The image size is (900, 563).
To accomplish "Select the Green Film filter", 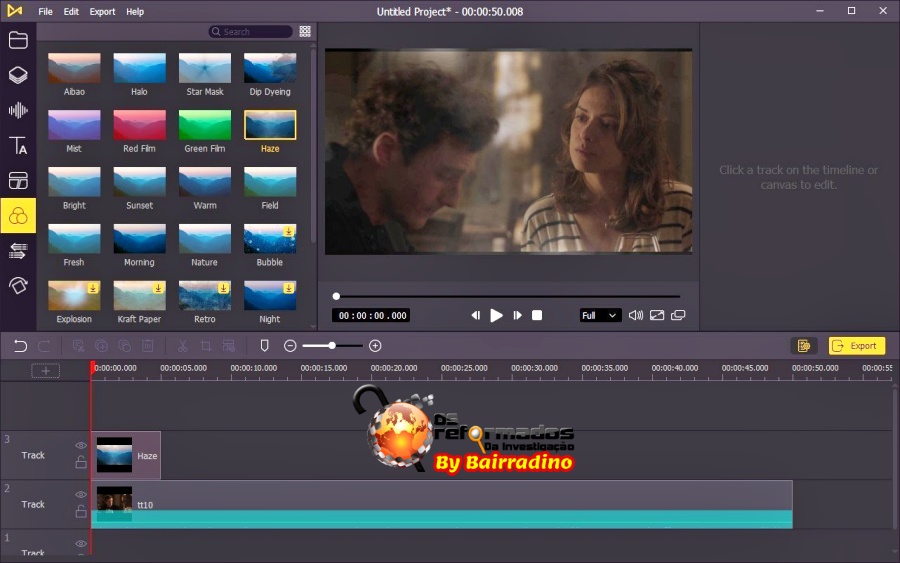I will (x=205, y=125).
